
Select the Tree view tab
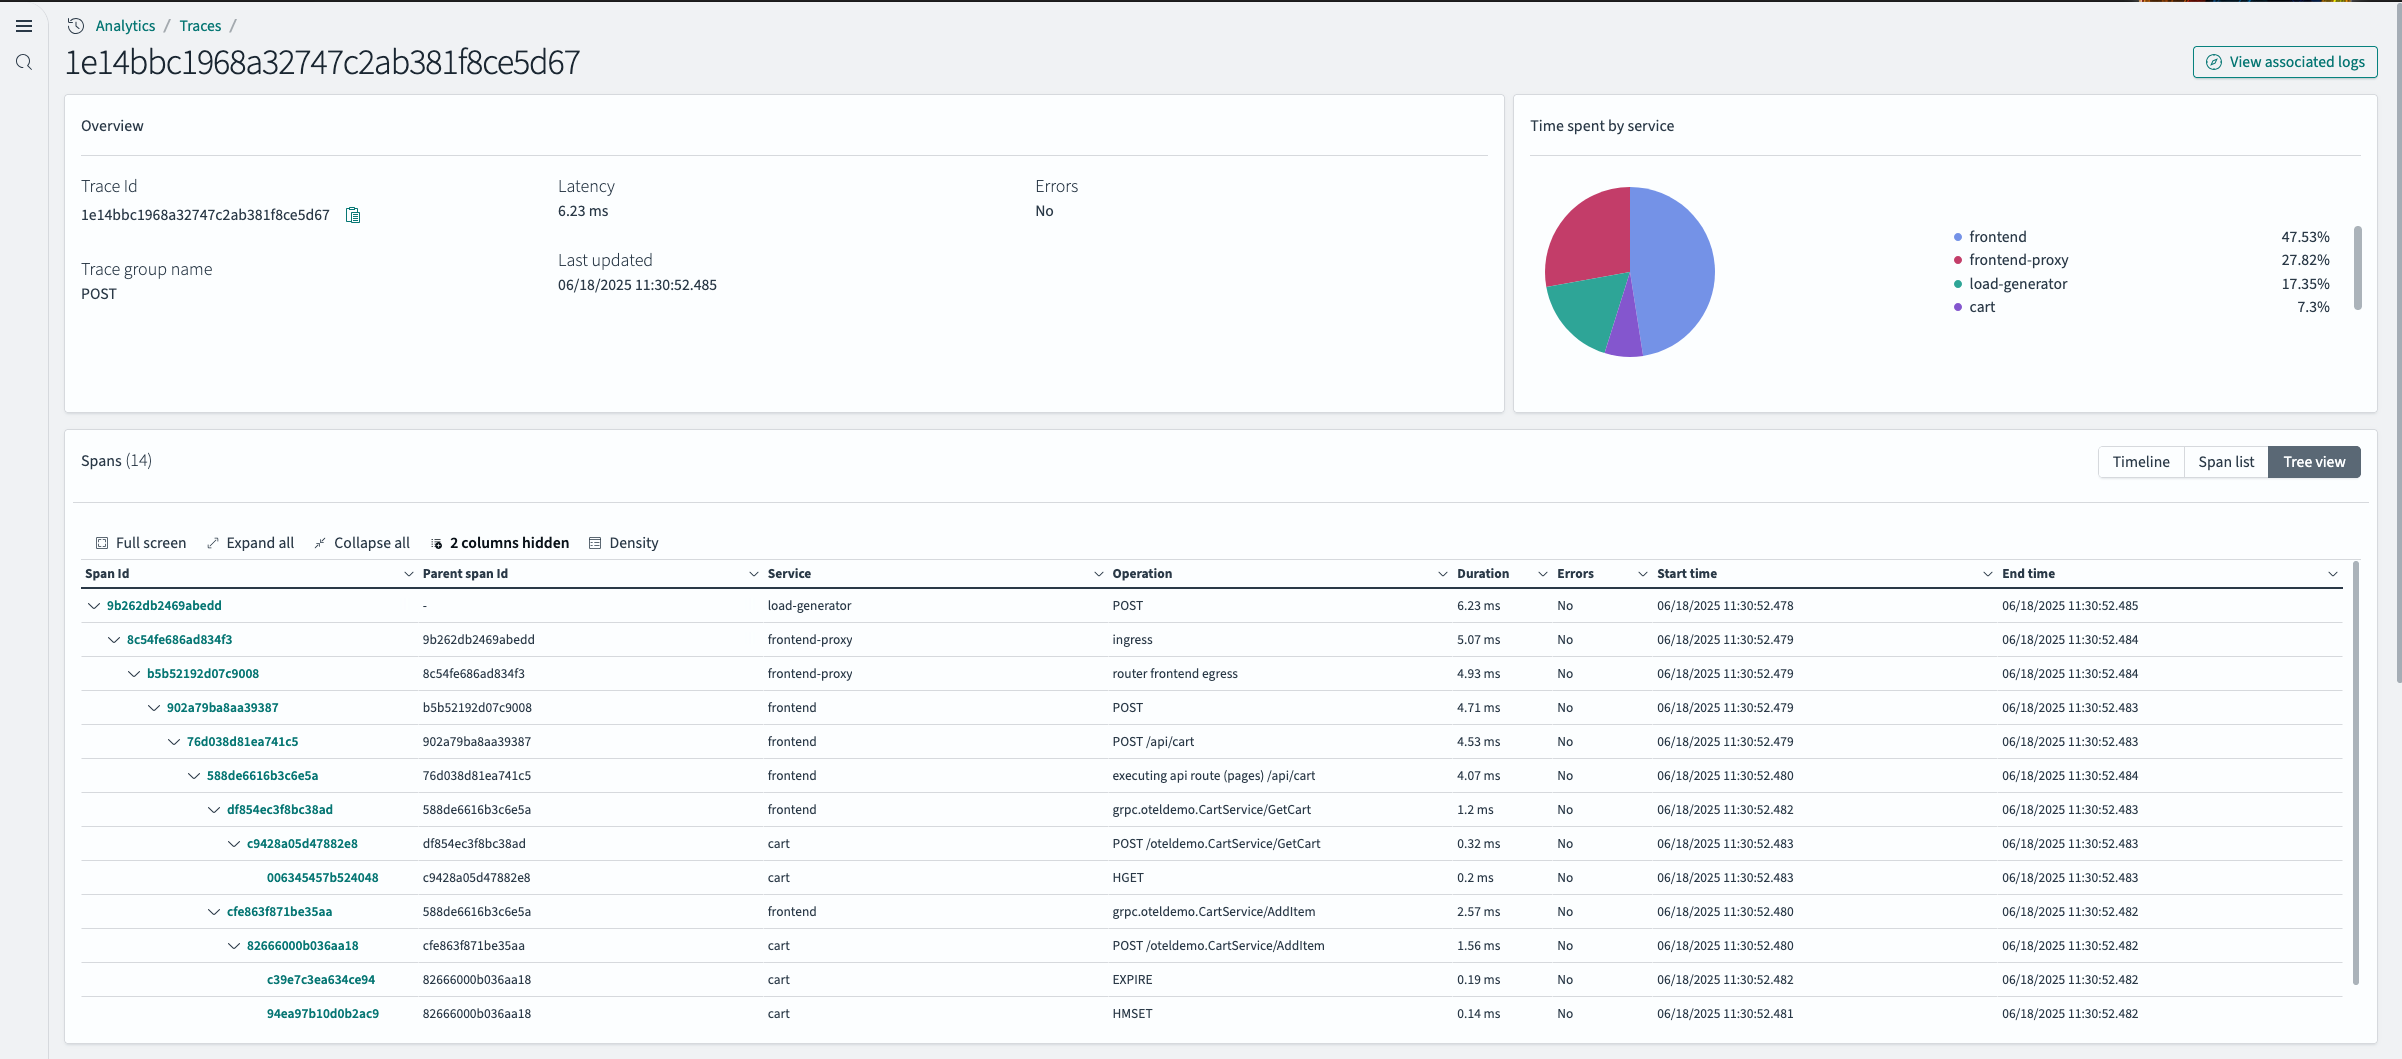click(2314, 461)
